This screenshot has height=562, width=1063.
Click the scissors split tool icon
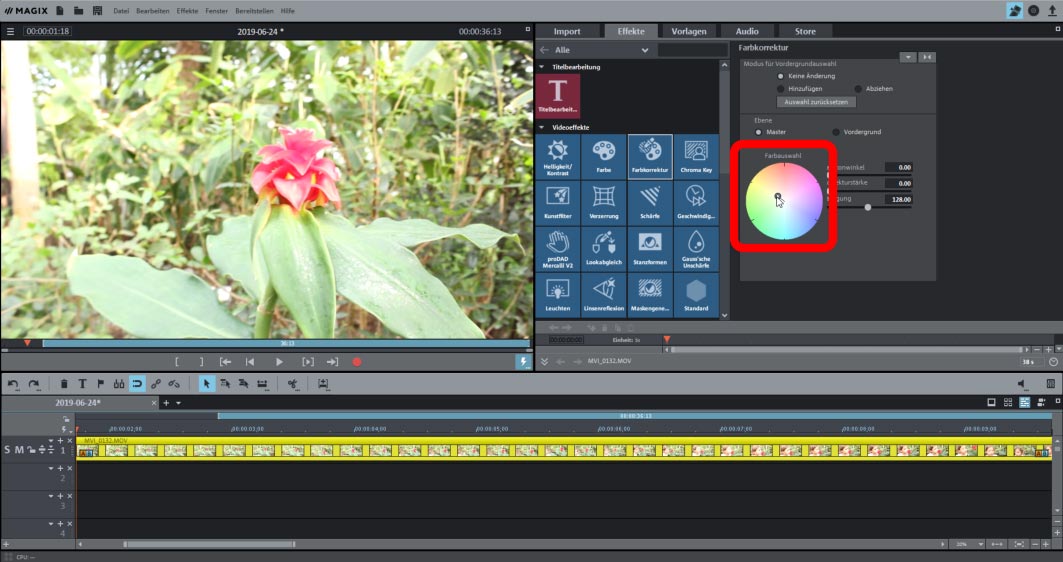click(292, 384)
